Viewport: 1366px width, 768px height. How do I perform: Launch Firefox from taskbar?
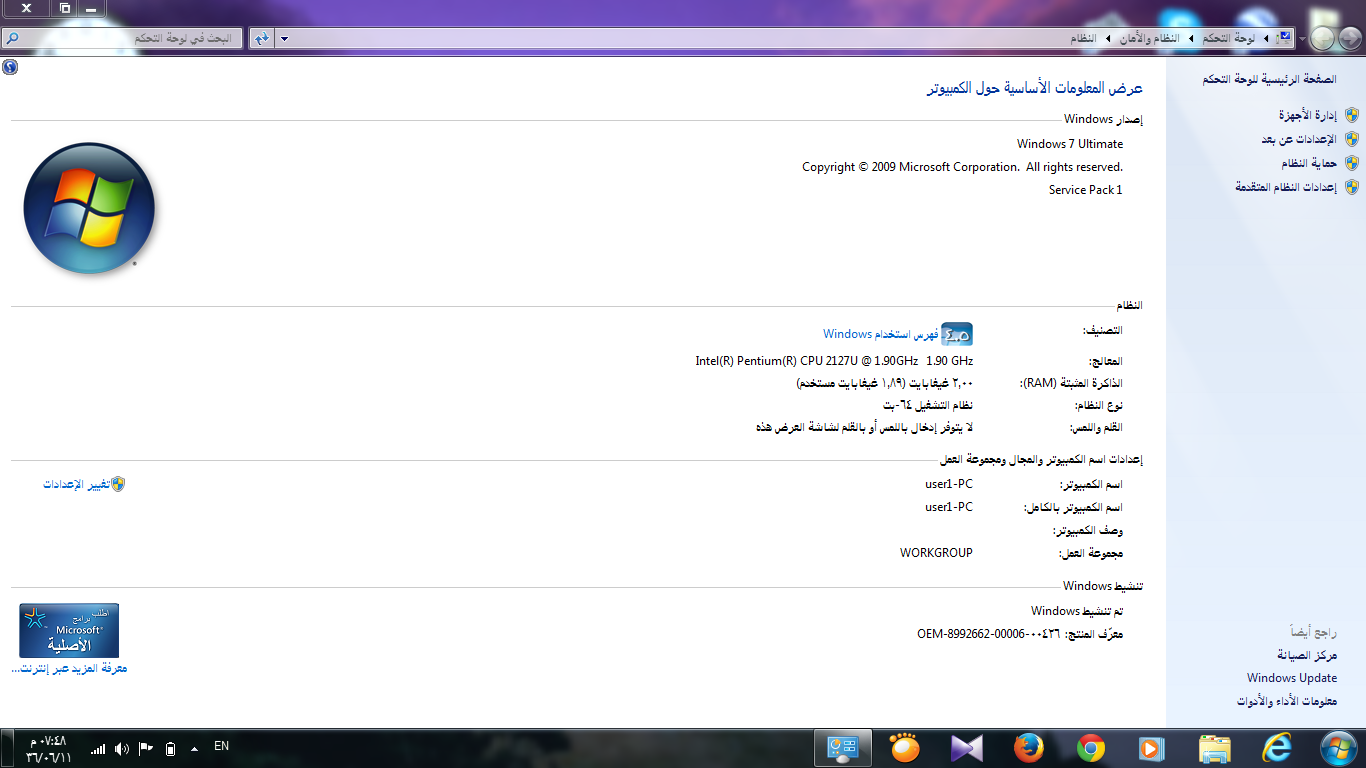[1028, 748]
